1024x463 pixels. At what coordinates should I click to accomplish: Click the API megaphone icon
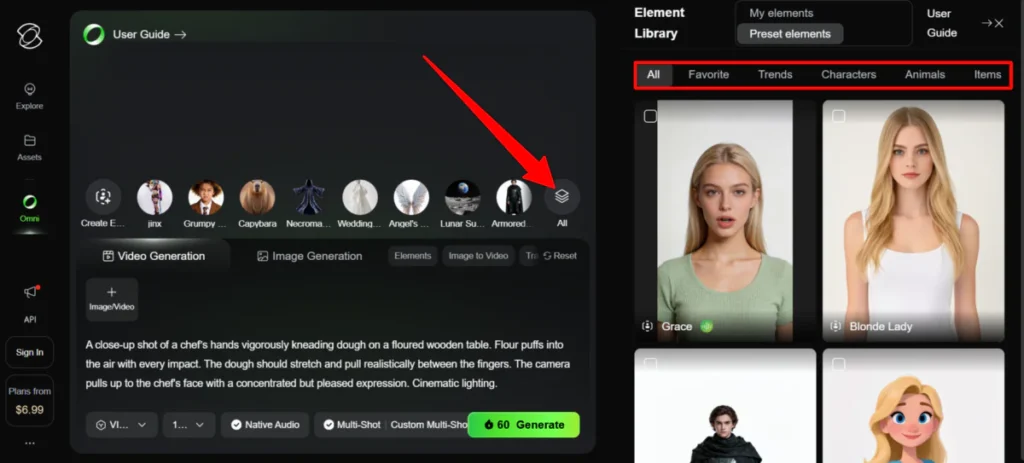point(29,293)
